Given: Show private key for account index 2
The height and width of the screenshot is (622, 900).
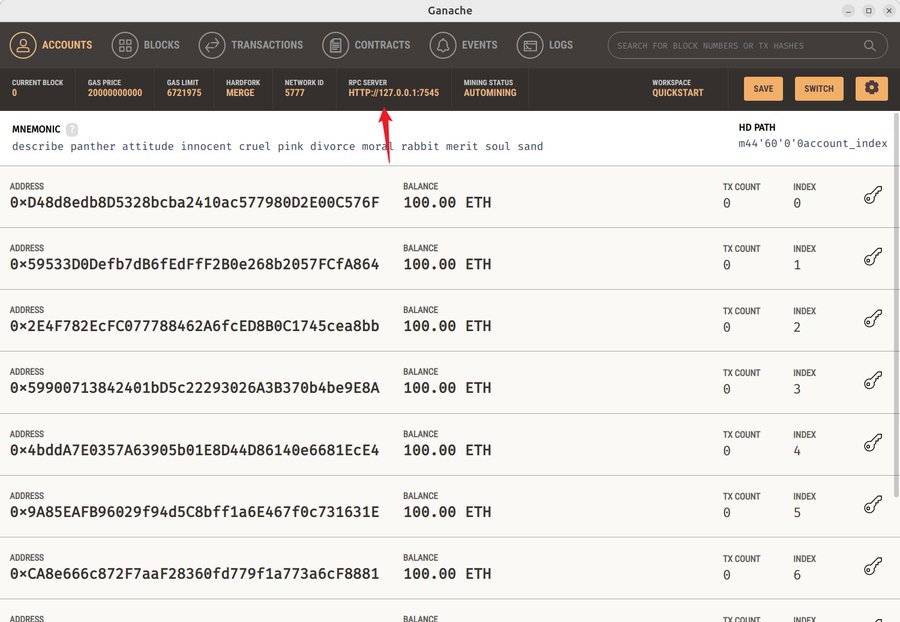Looking at the screenshot, I should click(872, 319).
